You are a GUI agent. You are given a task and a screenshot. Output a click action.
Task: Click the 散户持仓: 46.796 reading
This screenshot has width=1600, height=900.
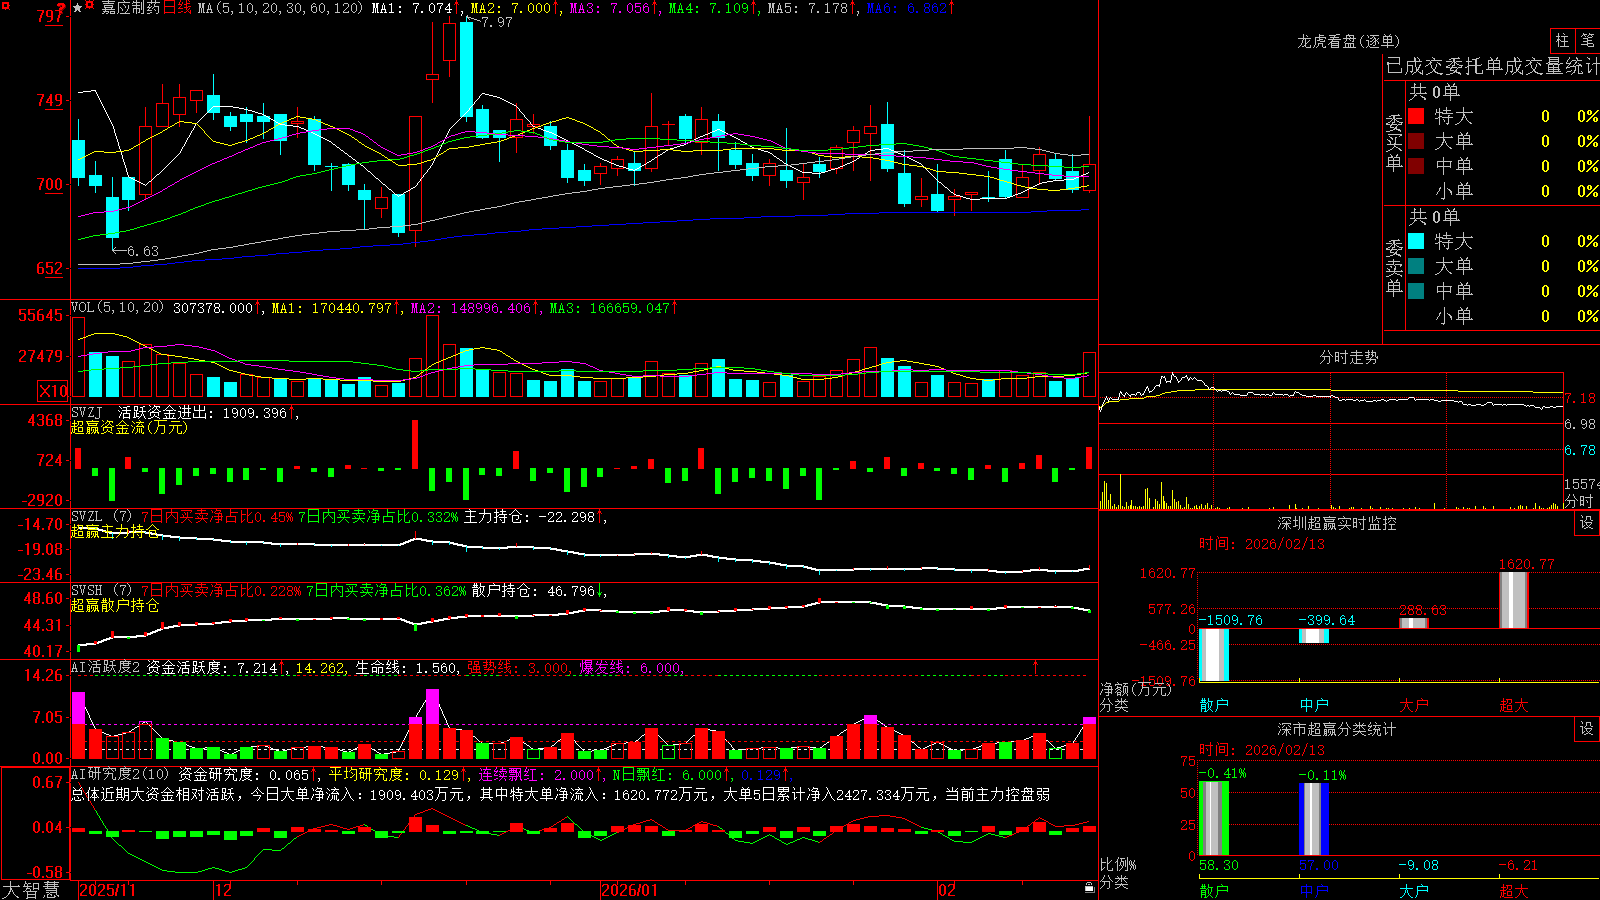coord(533,591)
